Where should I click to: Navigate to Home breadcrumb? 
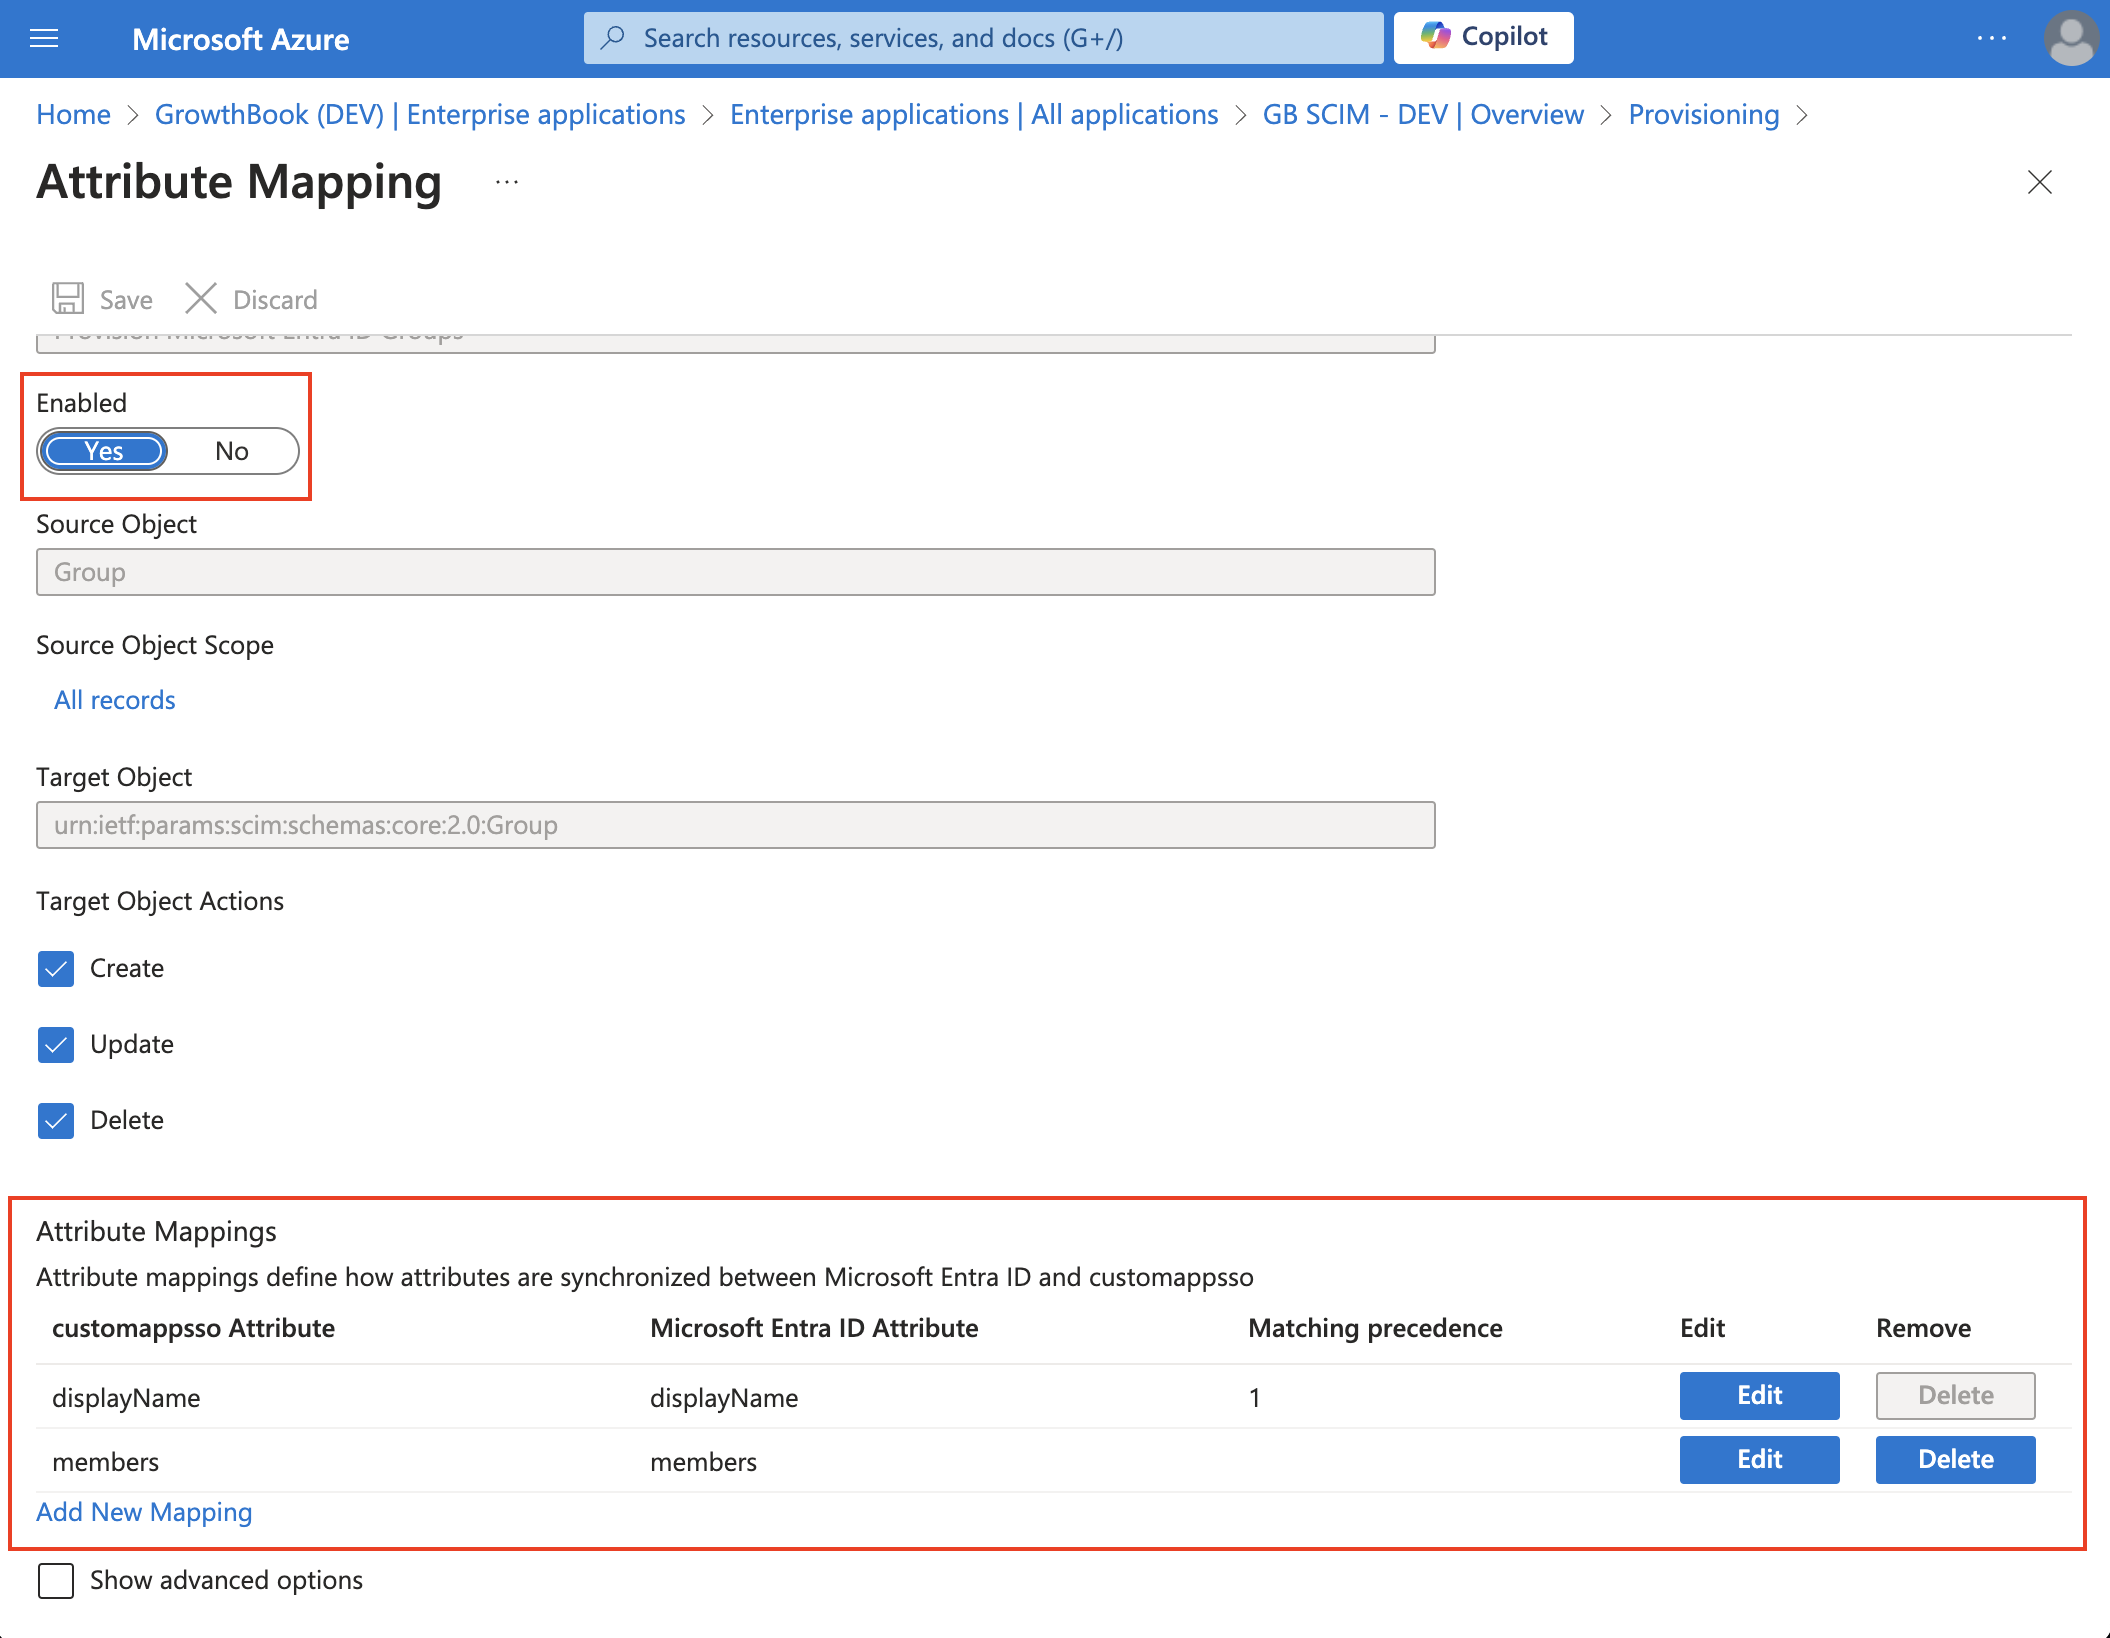73,114
